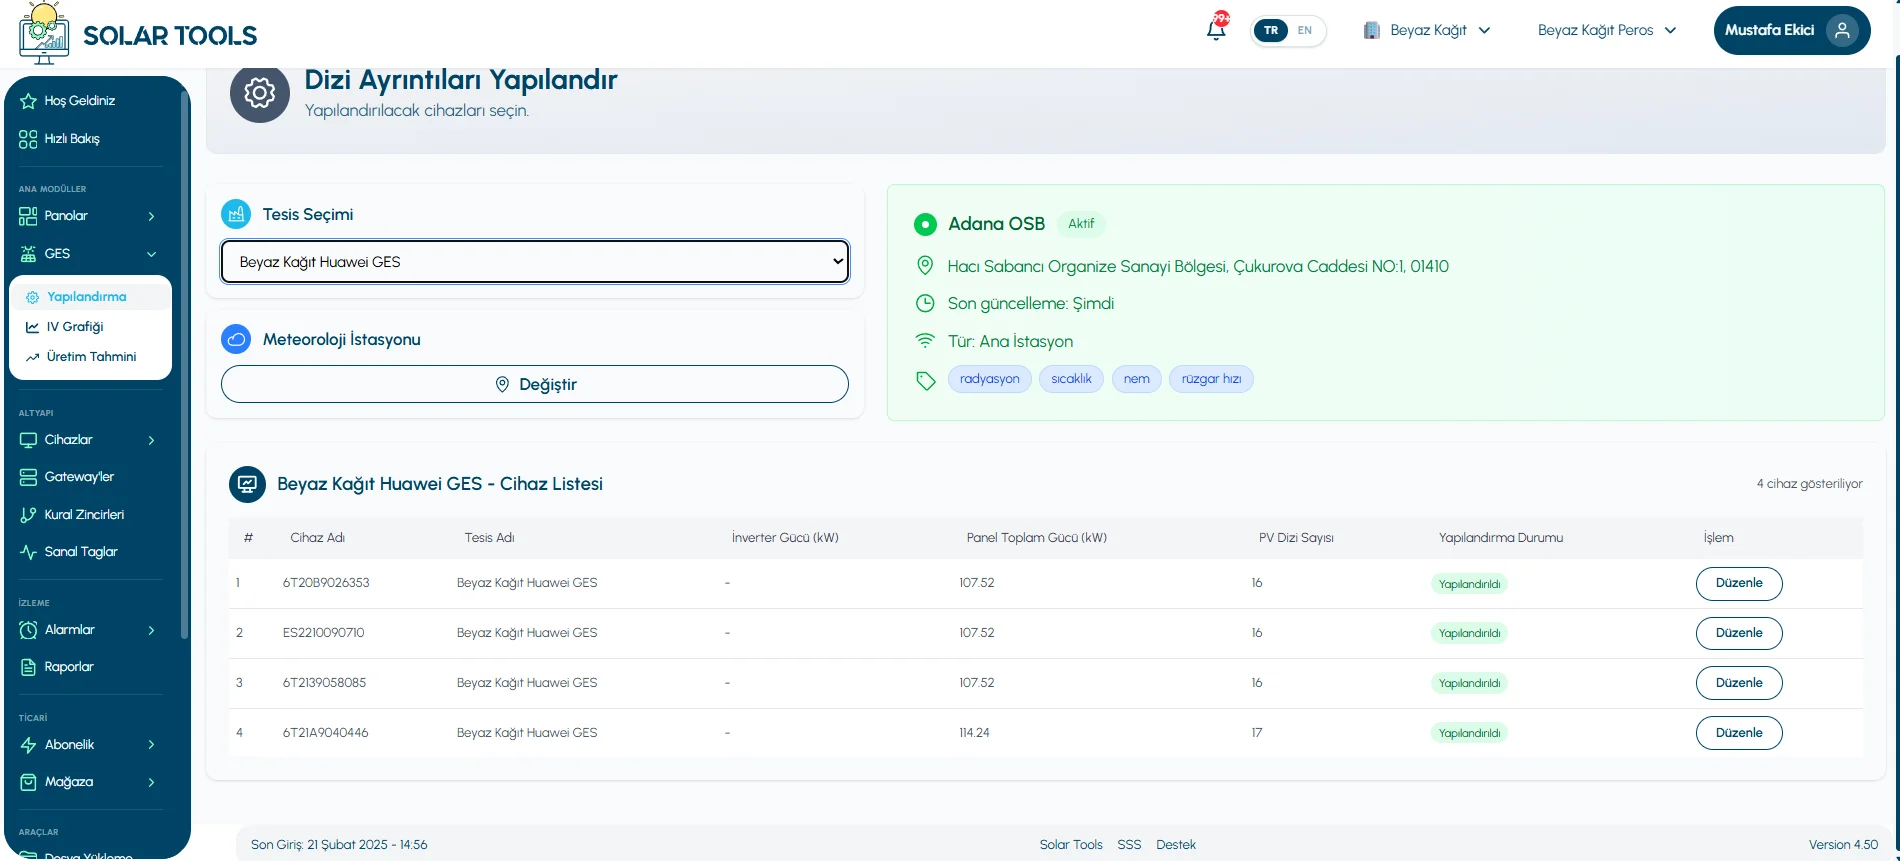Screen dimensions: 1900x861
Task: Click the 114.24 panel power value
Action: pos(974,733)
